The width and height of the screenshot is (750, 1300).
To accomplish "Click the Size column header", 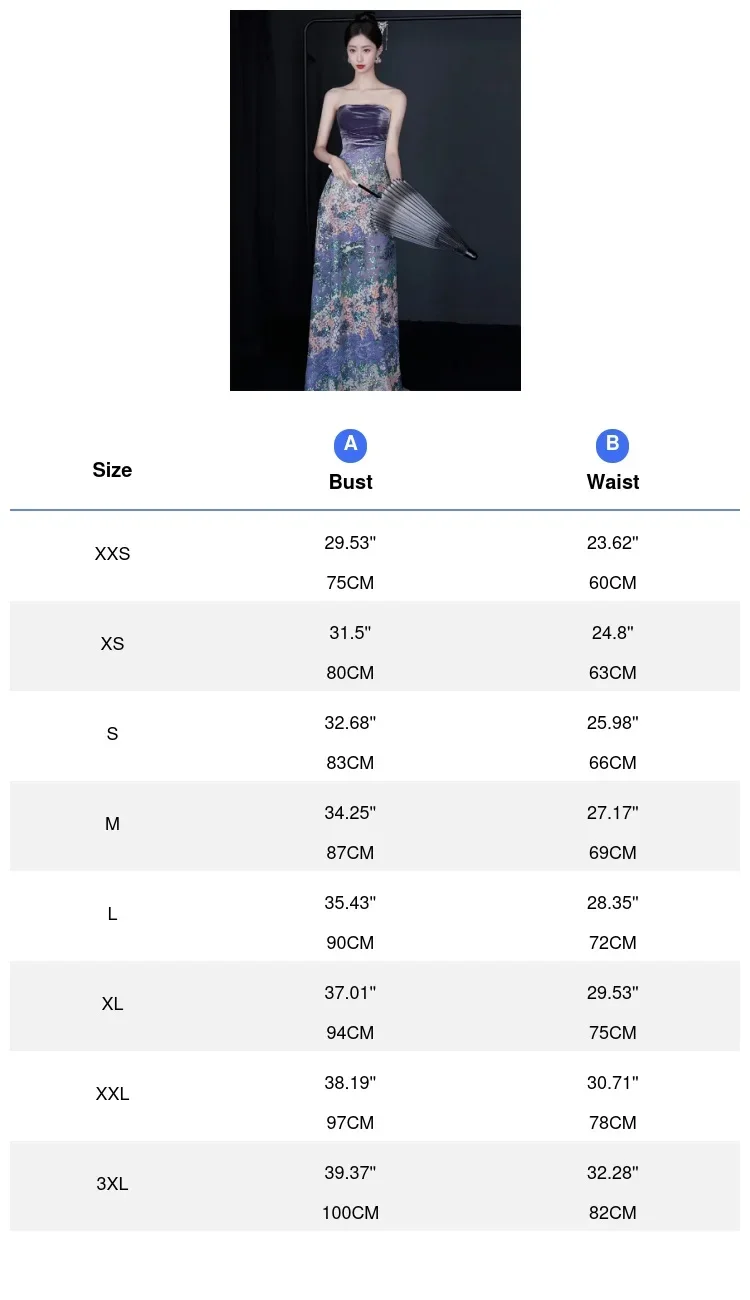I will (112, 470).
